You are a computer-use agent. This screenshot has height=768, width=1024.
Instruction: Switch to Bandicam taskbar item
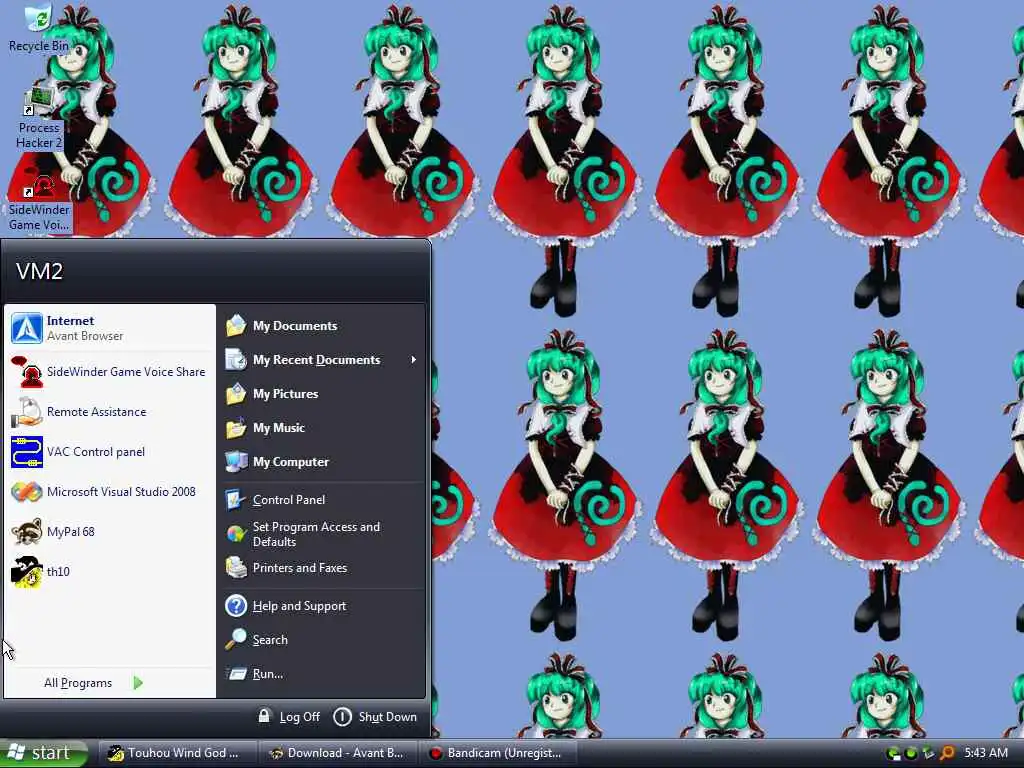pos(496,753)
